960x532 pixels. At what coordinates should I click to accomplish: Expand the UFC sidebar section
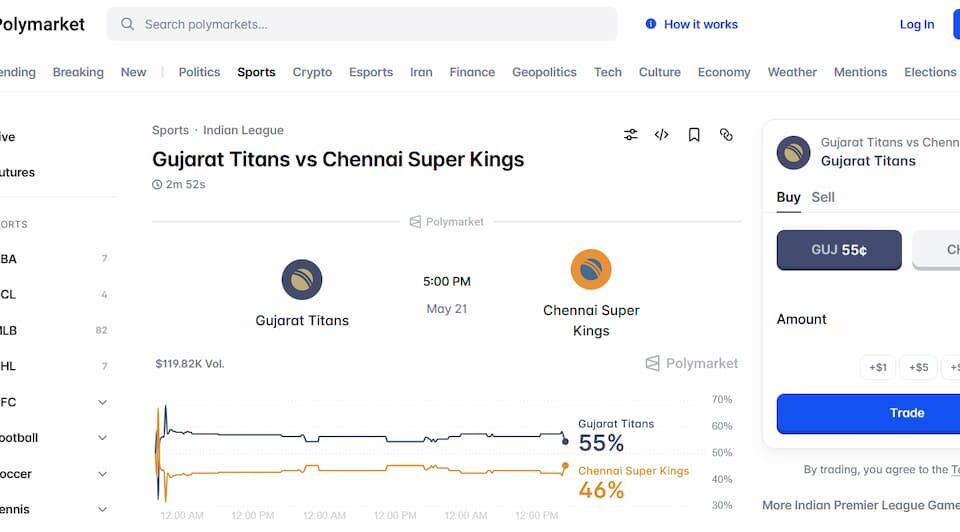point(103,402)
